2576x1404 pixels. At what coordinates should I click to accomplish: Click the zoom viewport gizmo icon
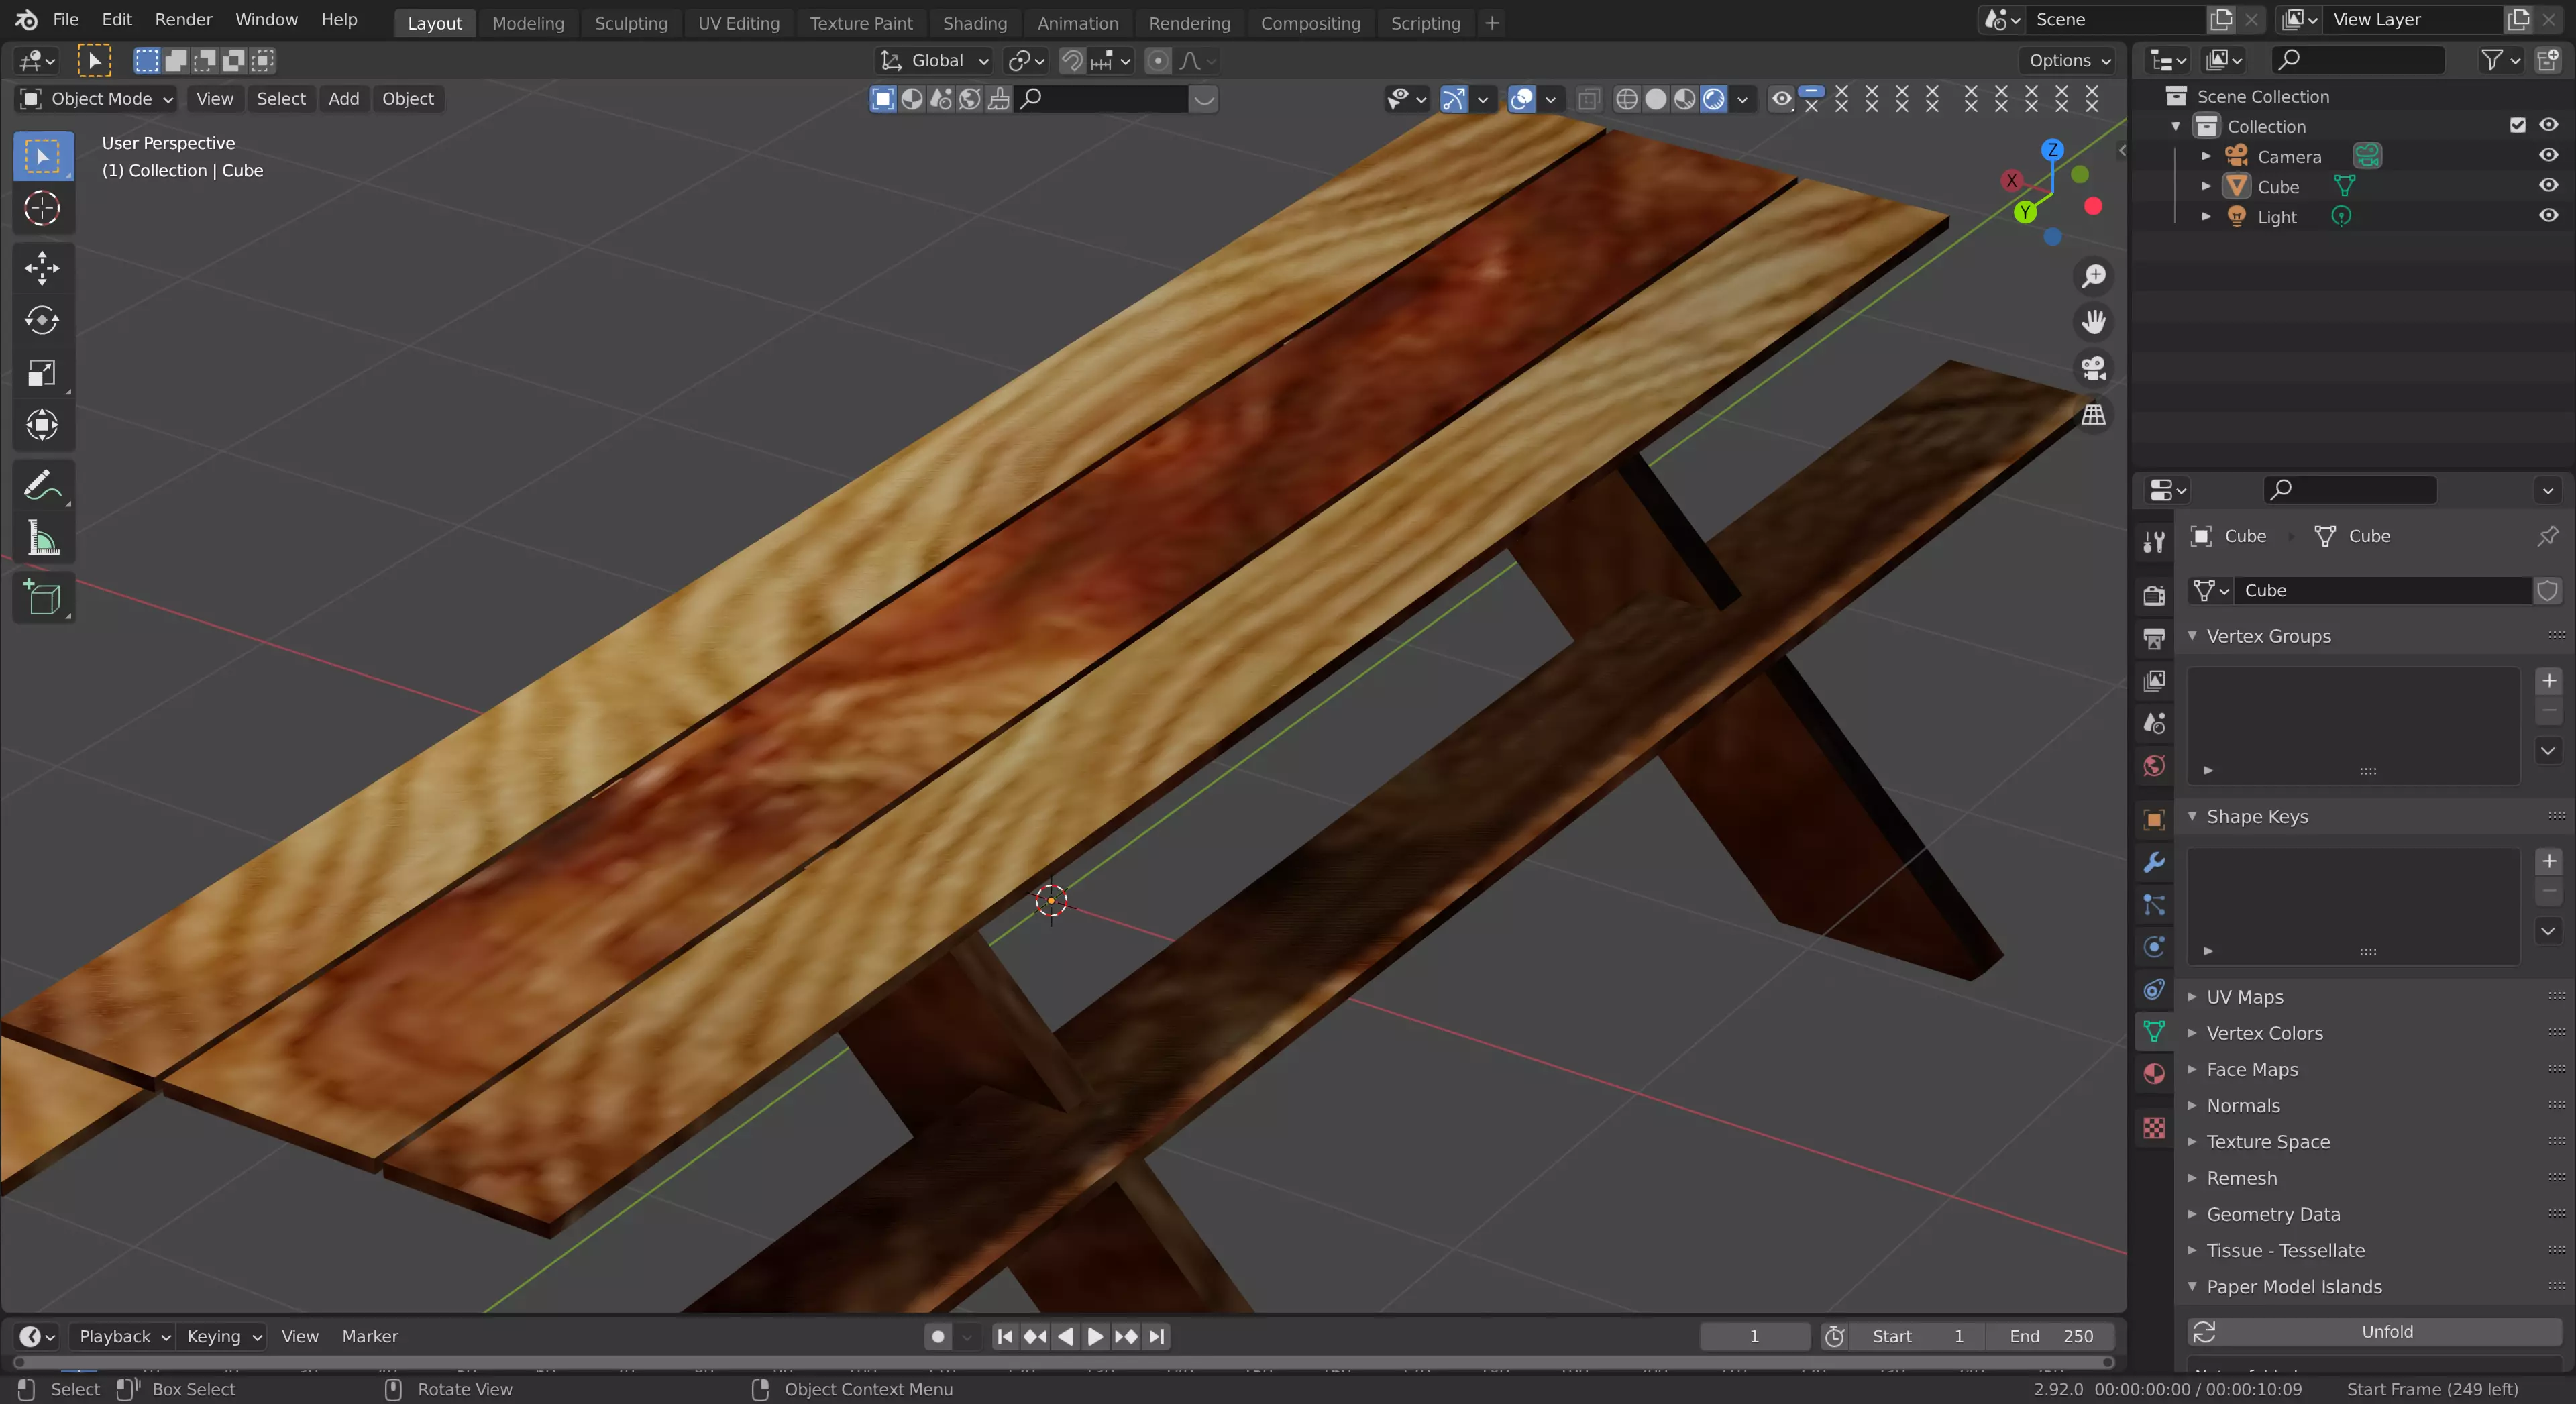pos(2093,275)
